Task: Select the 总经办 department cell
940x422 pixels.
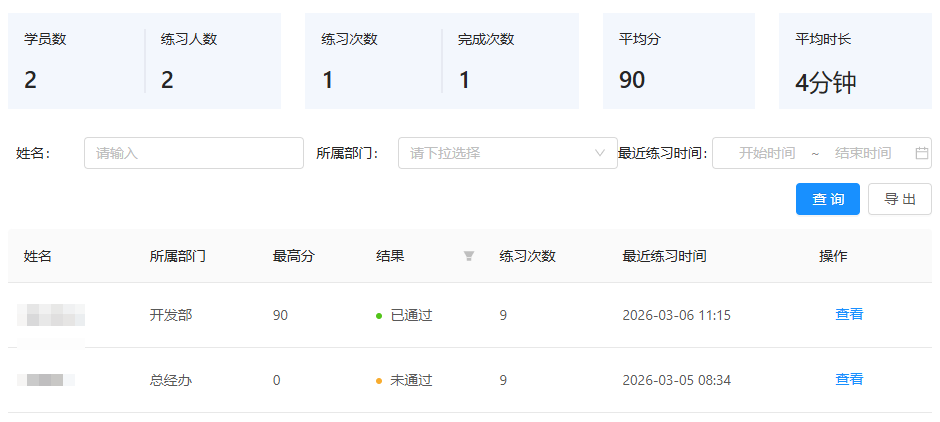Action: pos(170,380)
